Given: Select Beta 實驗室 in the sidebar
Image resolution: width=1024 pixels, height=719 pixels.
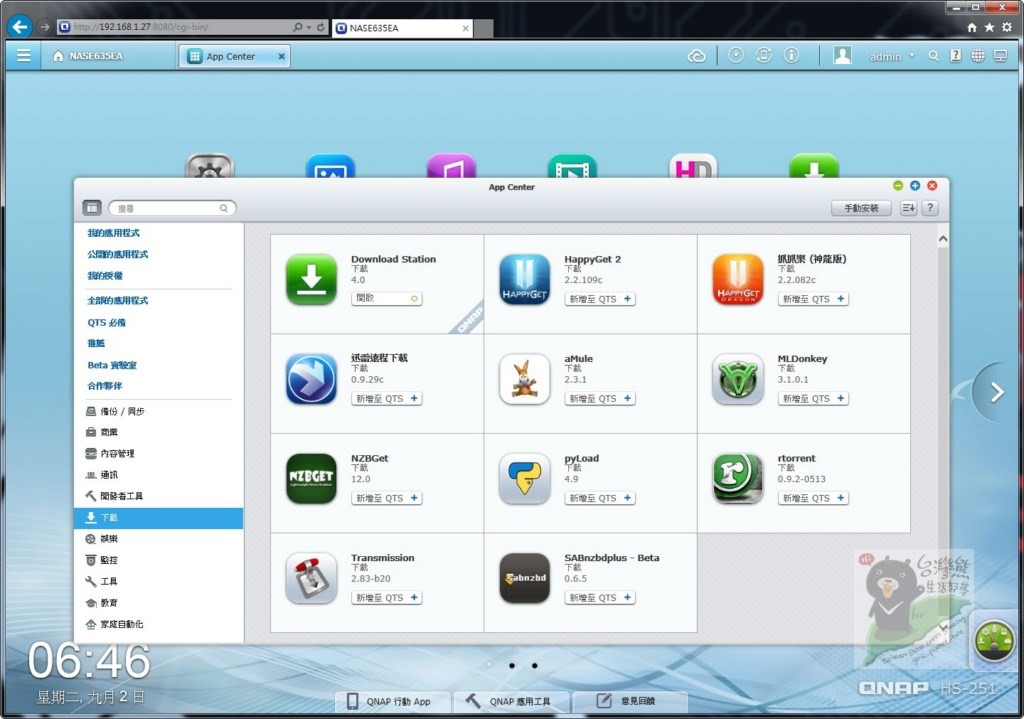Looking at the screenshot, I should [x=112, y=365].
